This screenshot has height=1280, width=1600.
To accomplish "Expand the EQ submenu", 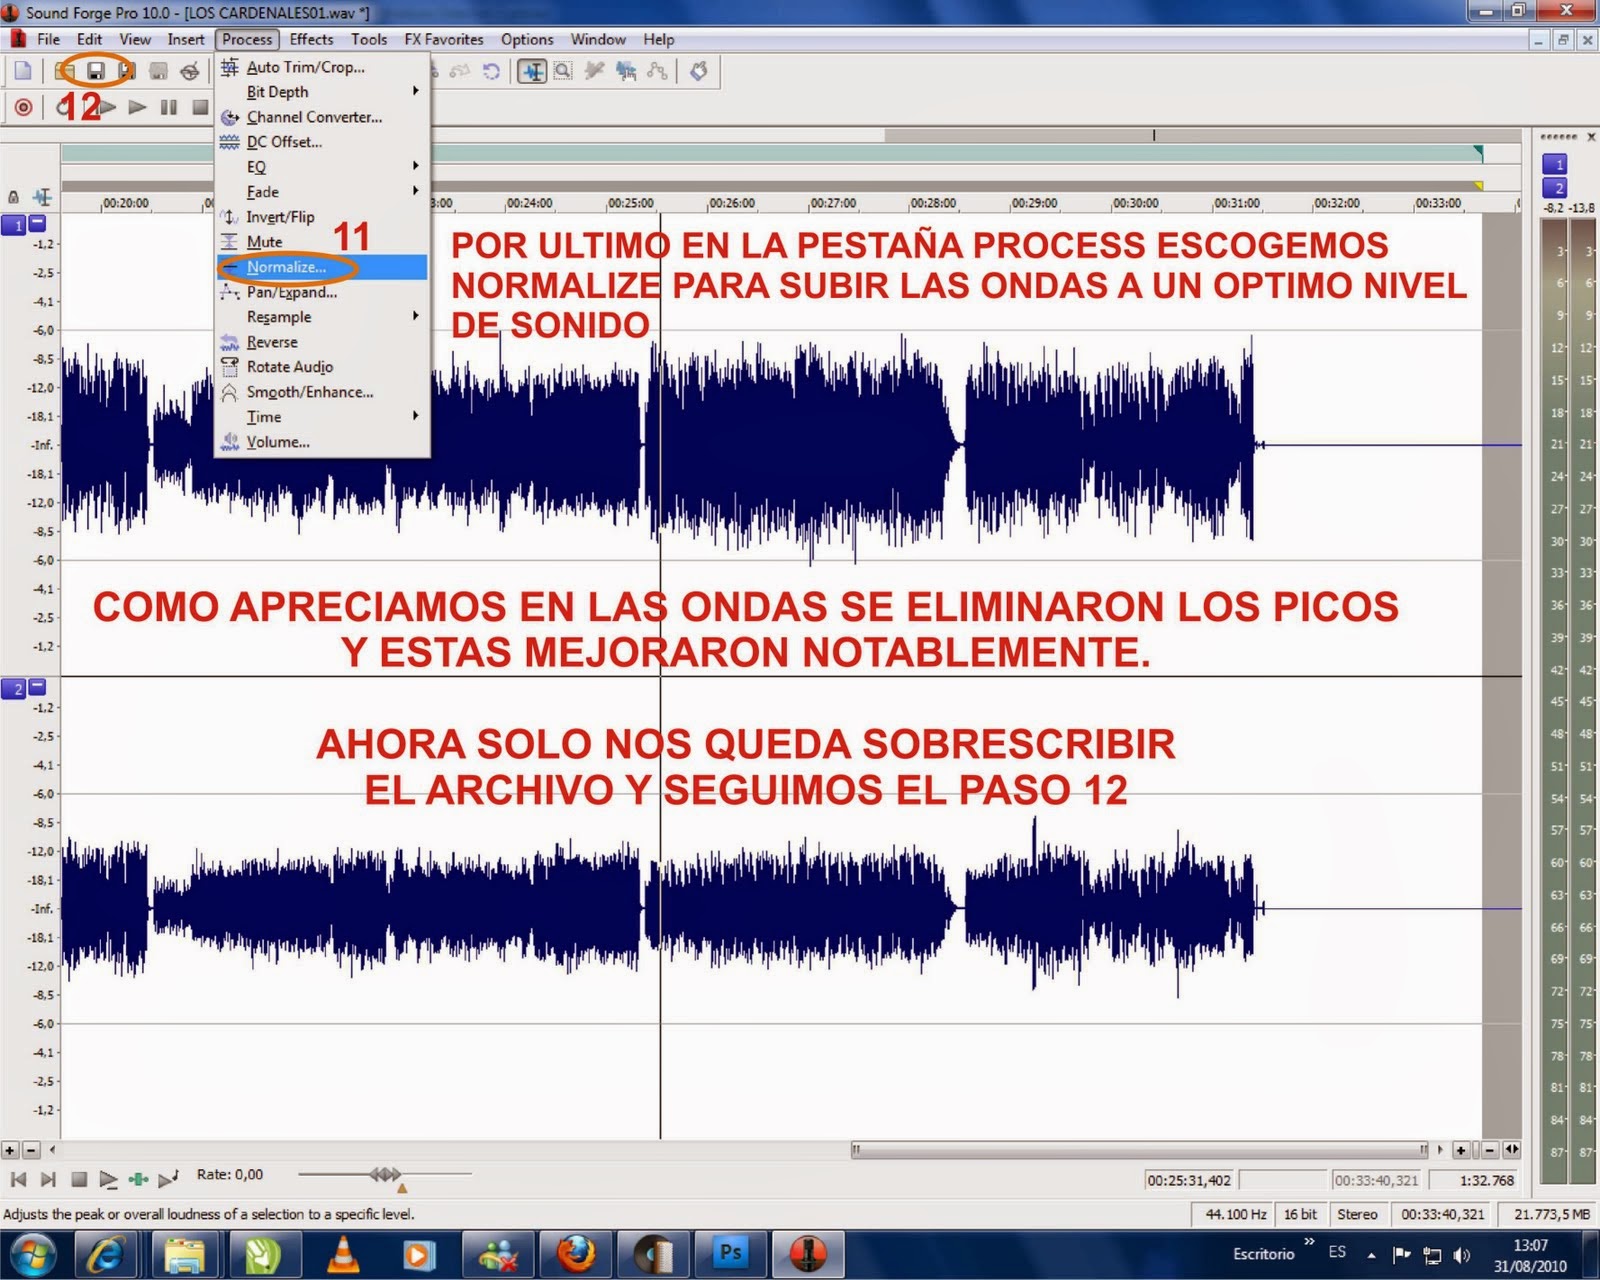I will tap(322, 167).
